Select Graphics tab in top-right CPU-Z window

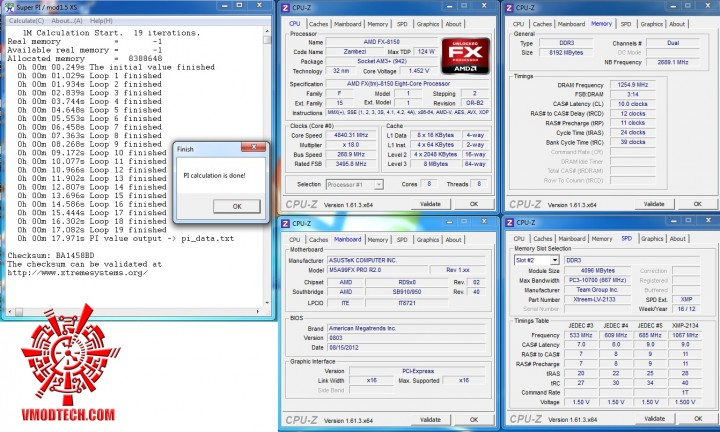tap(652, 24)
